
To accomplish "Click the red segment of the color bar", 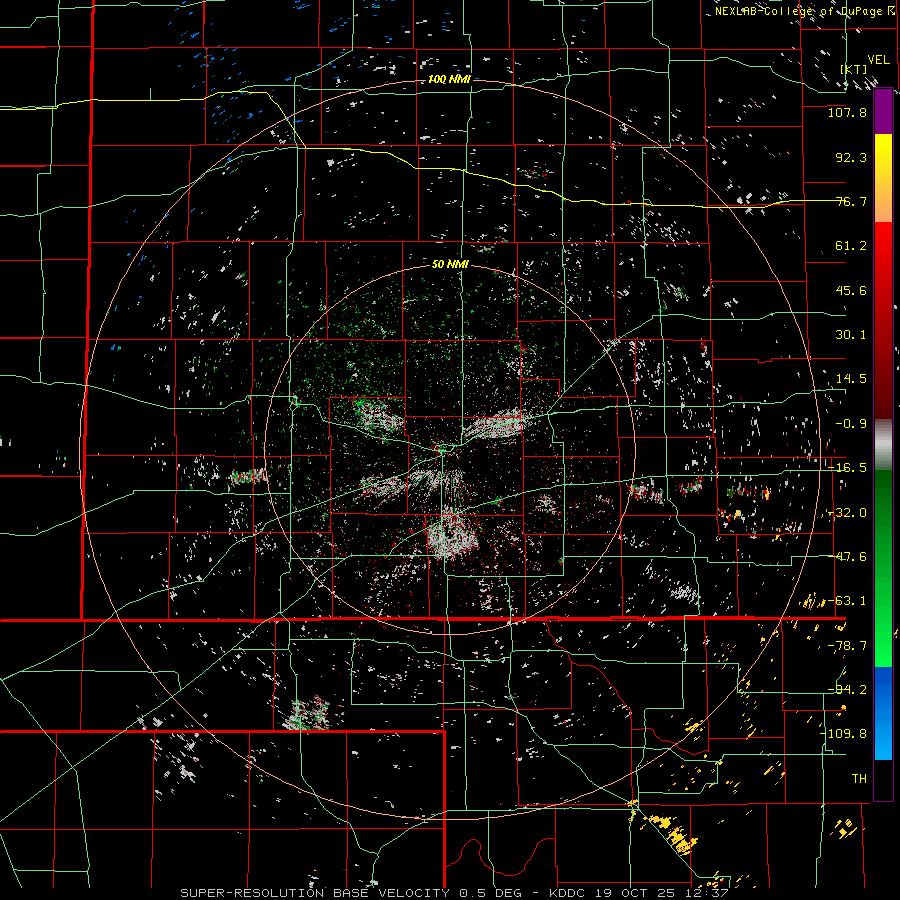I will tap(883, 320).
